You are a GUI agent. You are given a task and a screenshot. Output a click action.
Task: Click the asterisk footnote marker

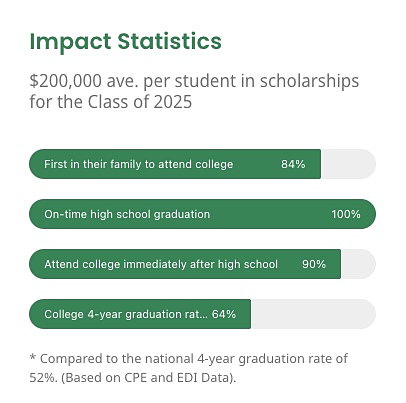[32, 358]
